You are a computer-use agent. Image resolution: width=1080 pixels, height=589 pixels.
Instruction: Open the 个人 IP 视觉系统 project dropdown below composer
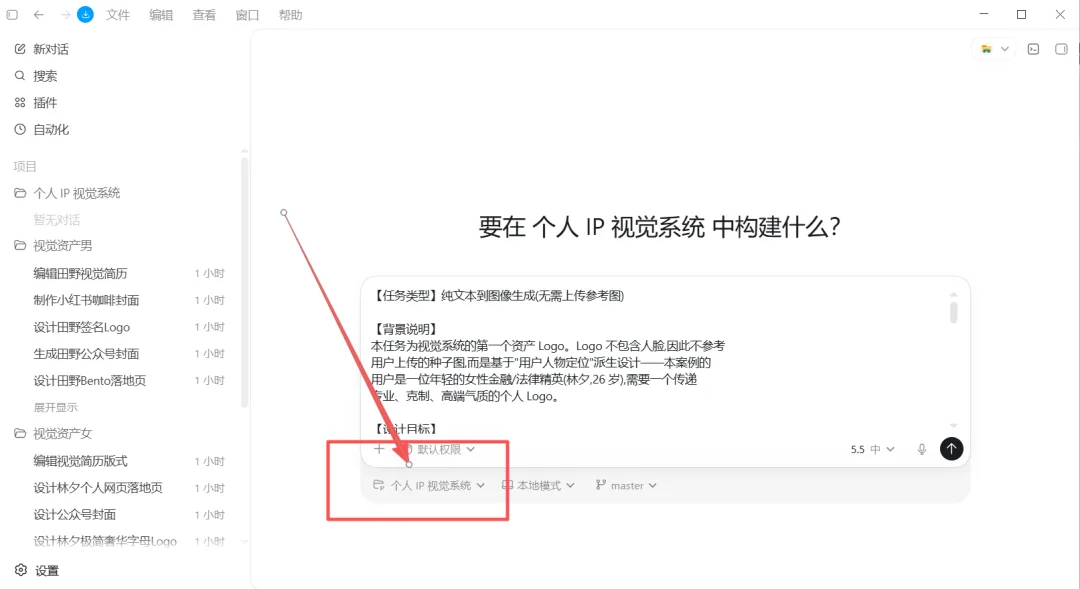click(x=428, y=486)
